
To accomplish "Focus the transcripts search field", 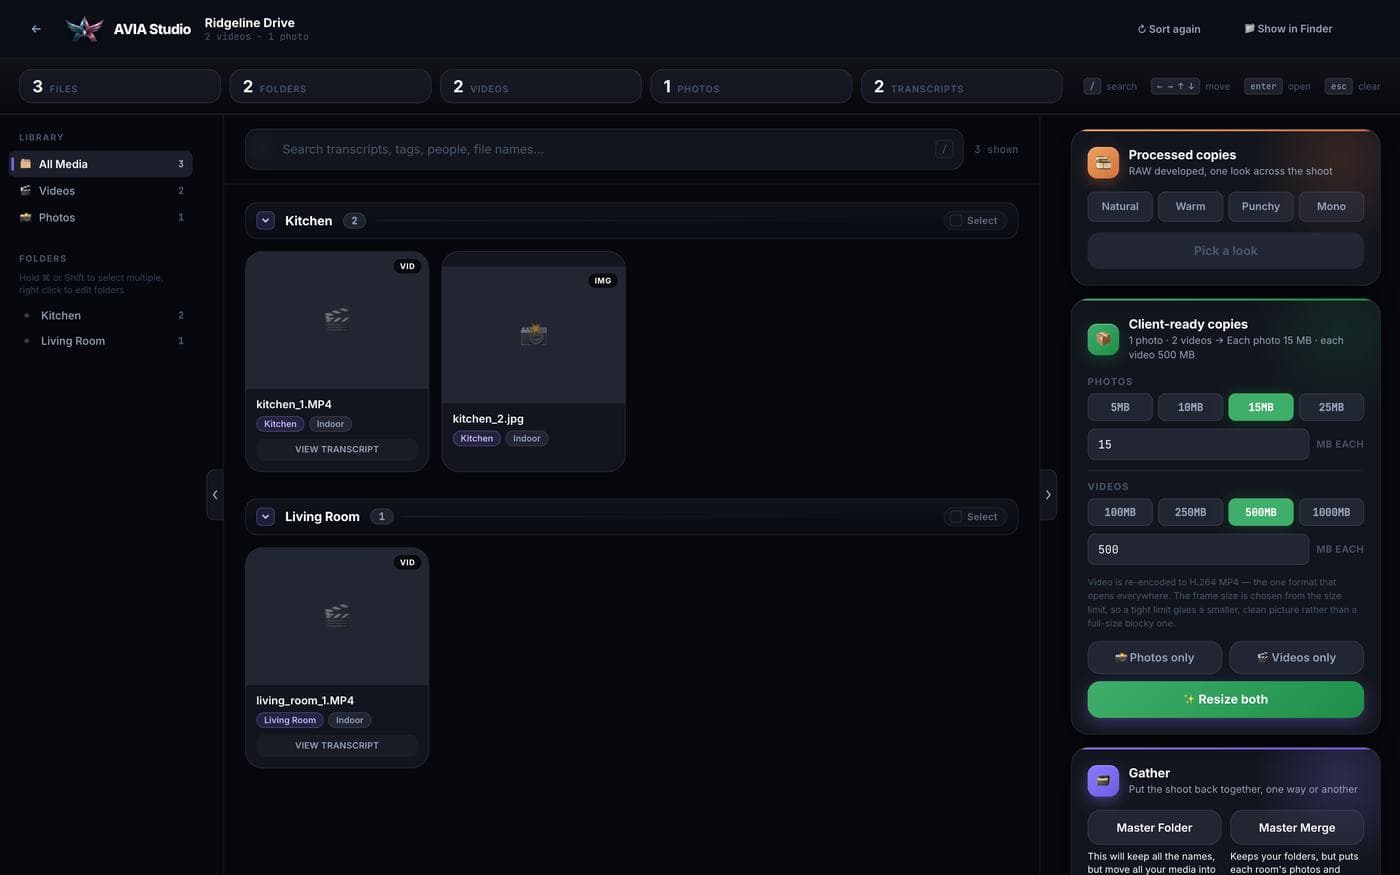I will point(604,149).
